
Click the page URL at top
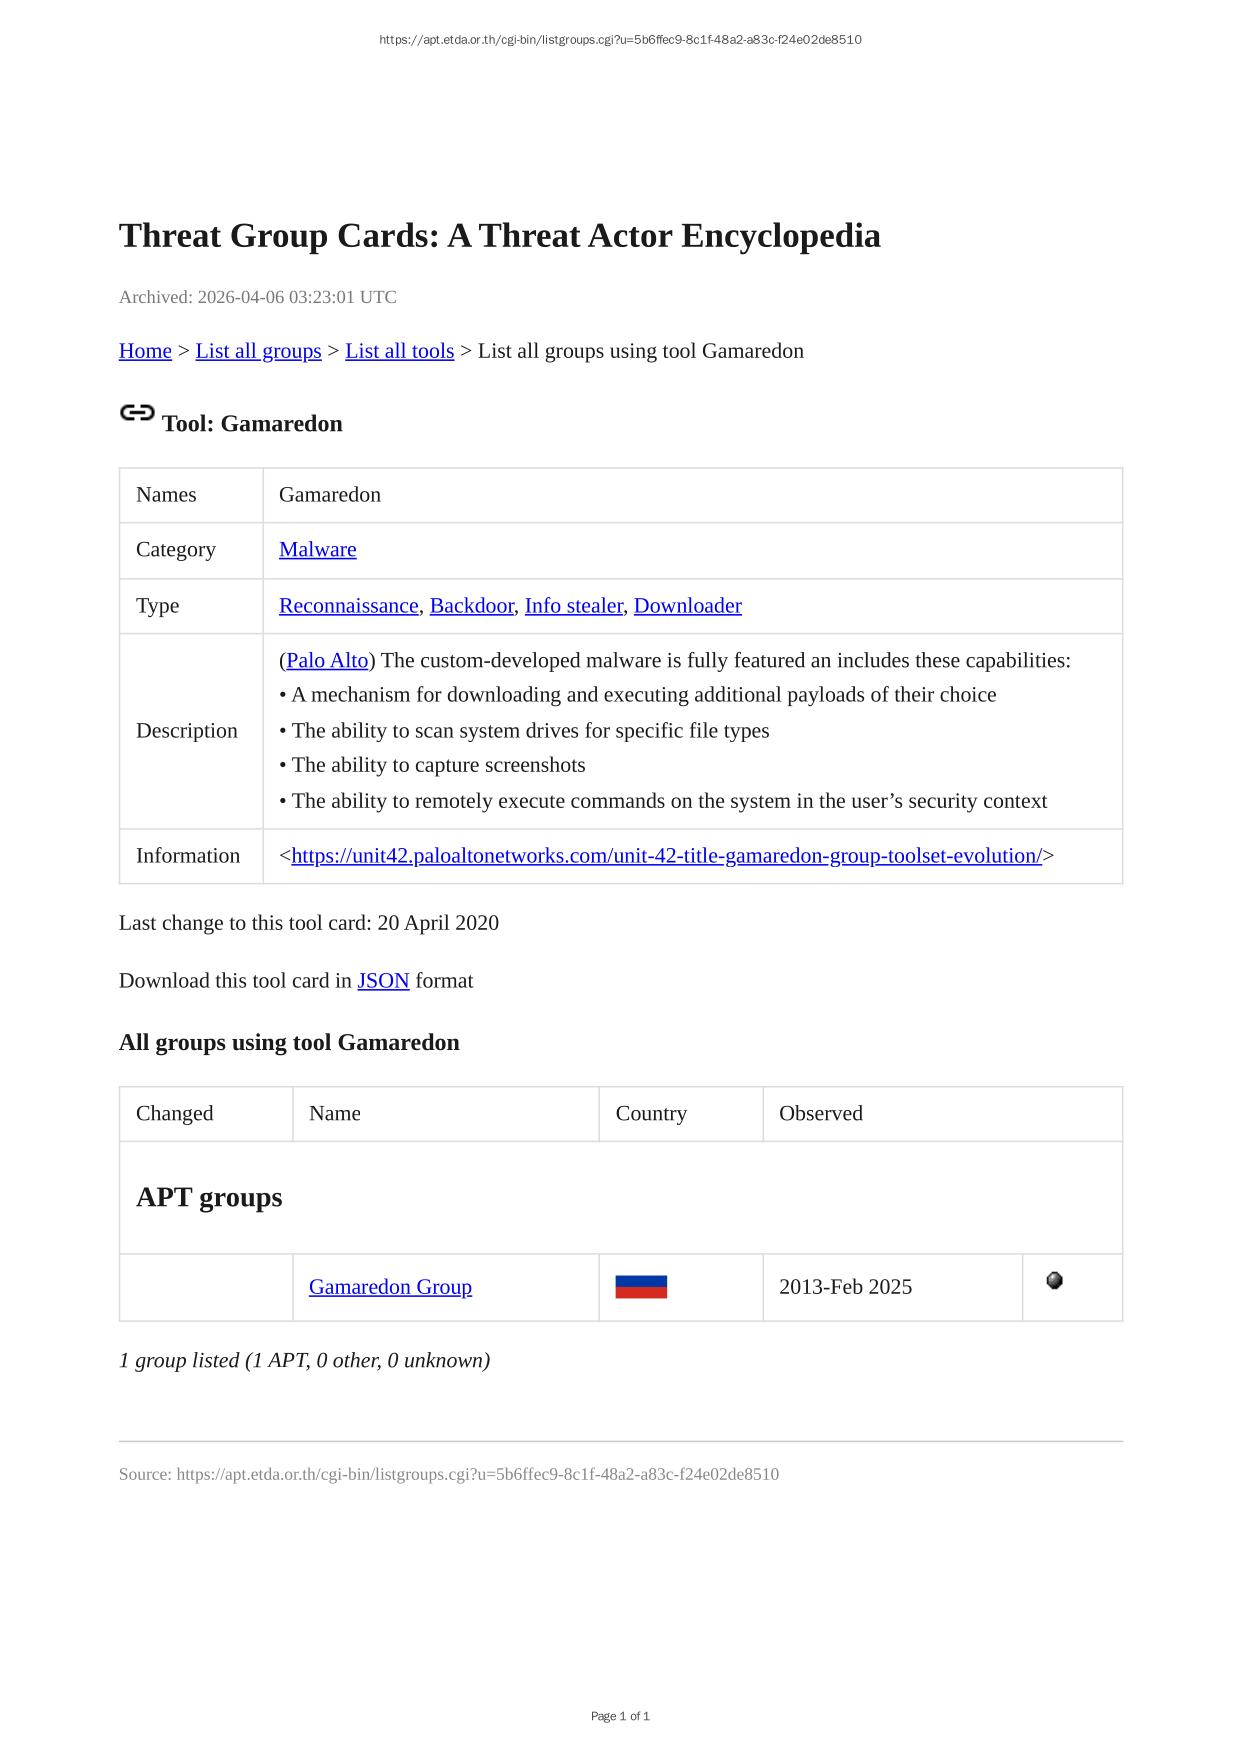point(620,40)
